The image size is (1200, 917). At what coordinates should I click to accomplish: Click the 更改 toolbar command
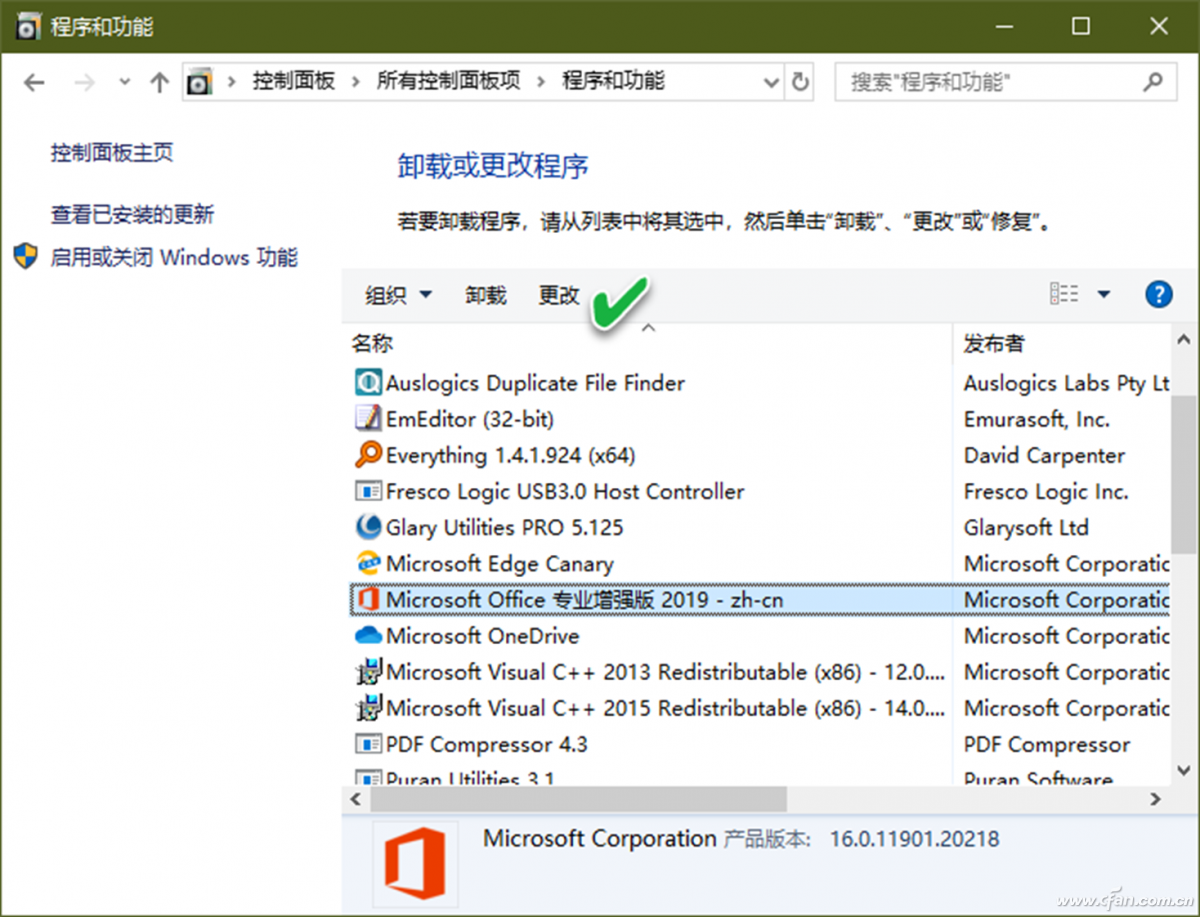coord(558,295)
